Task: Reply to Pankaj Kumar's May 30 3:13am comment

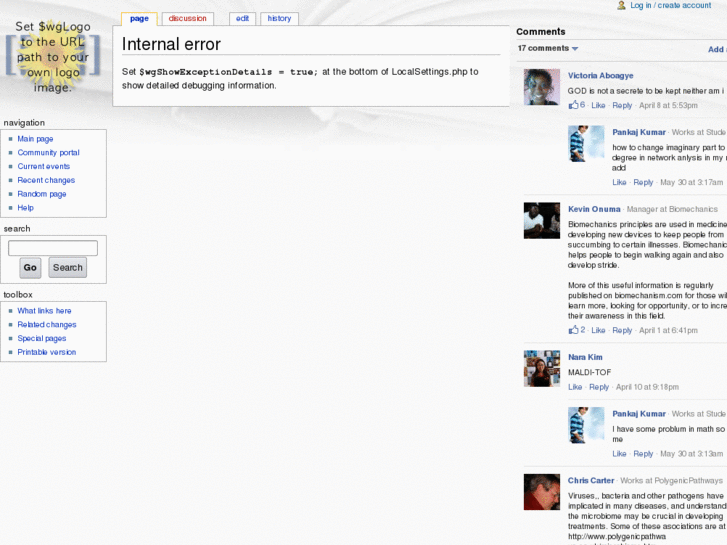Action: pos(643,454)
